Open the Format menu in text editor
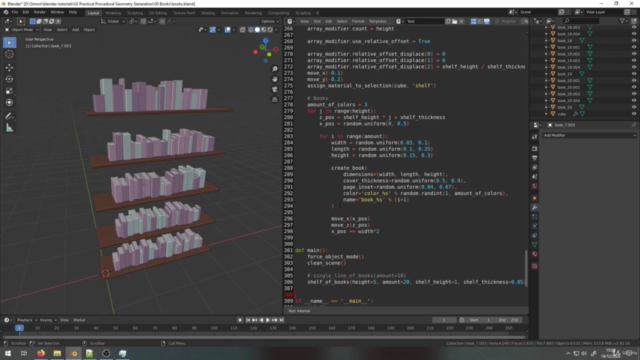The height and width of the screenshot is (360, 640). click(358, 21)
